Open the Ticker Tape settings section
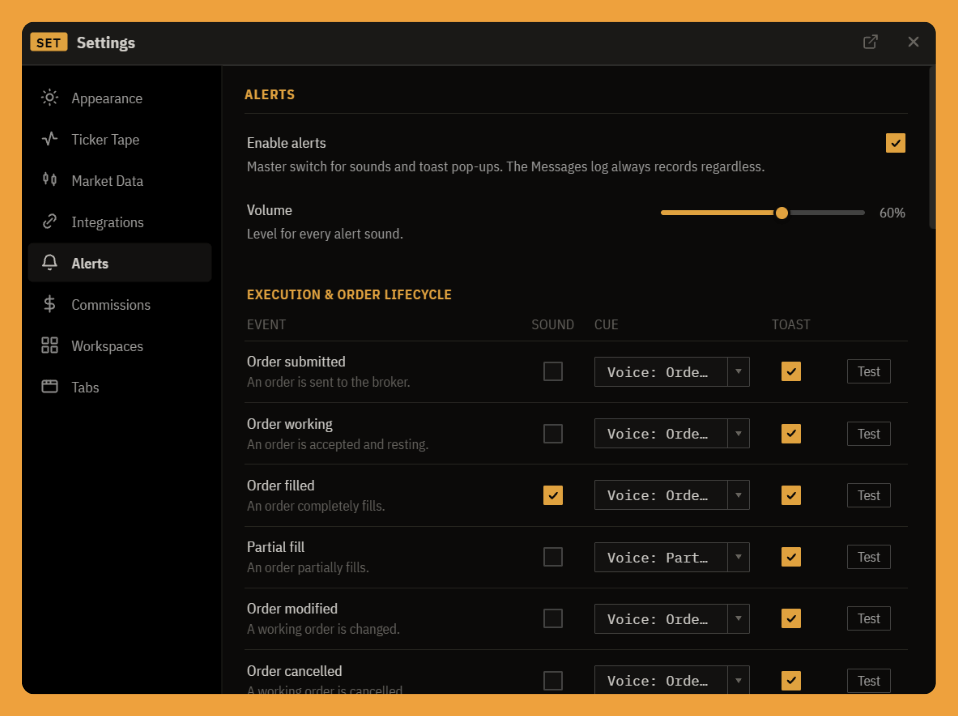958x716 pixels. 120,139
